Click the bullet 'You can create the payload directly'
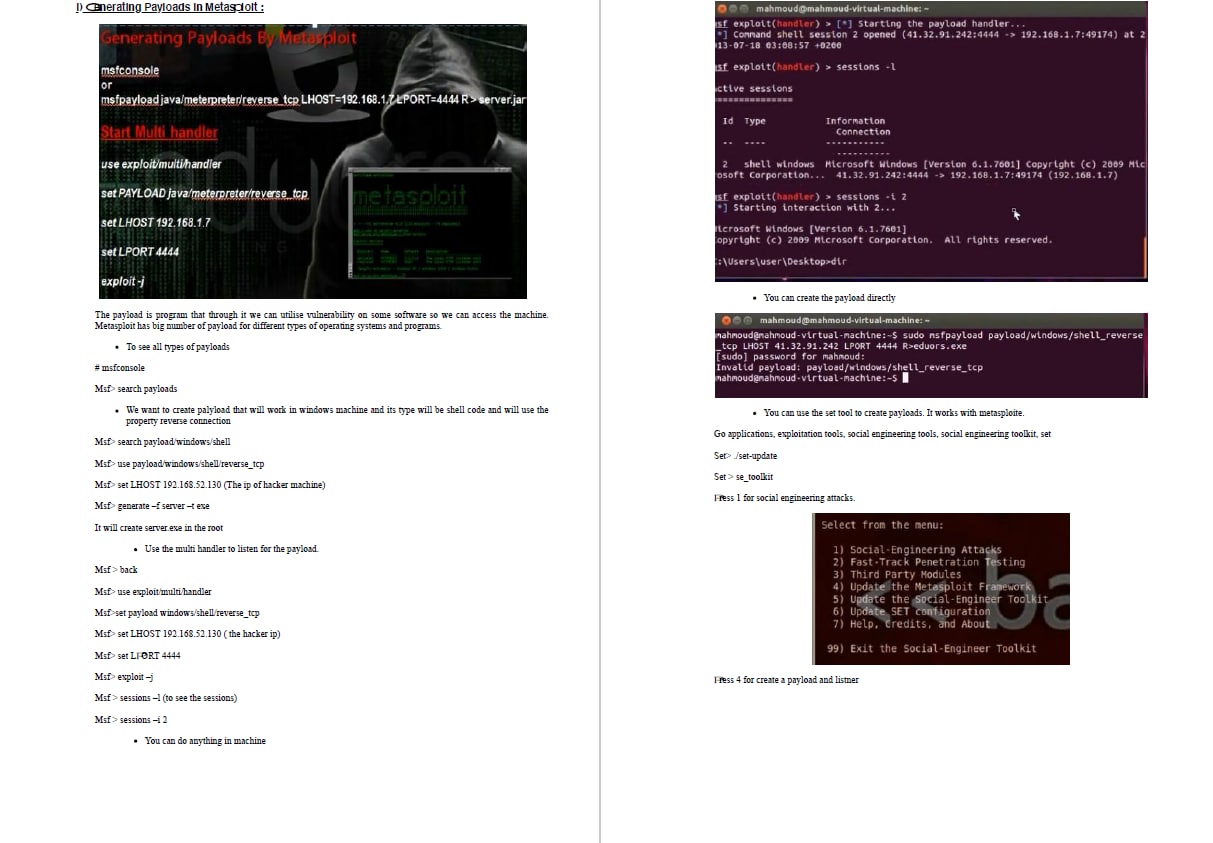The height and width of the screenshot is (843, 1213). pos(829,298)
